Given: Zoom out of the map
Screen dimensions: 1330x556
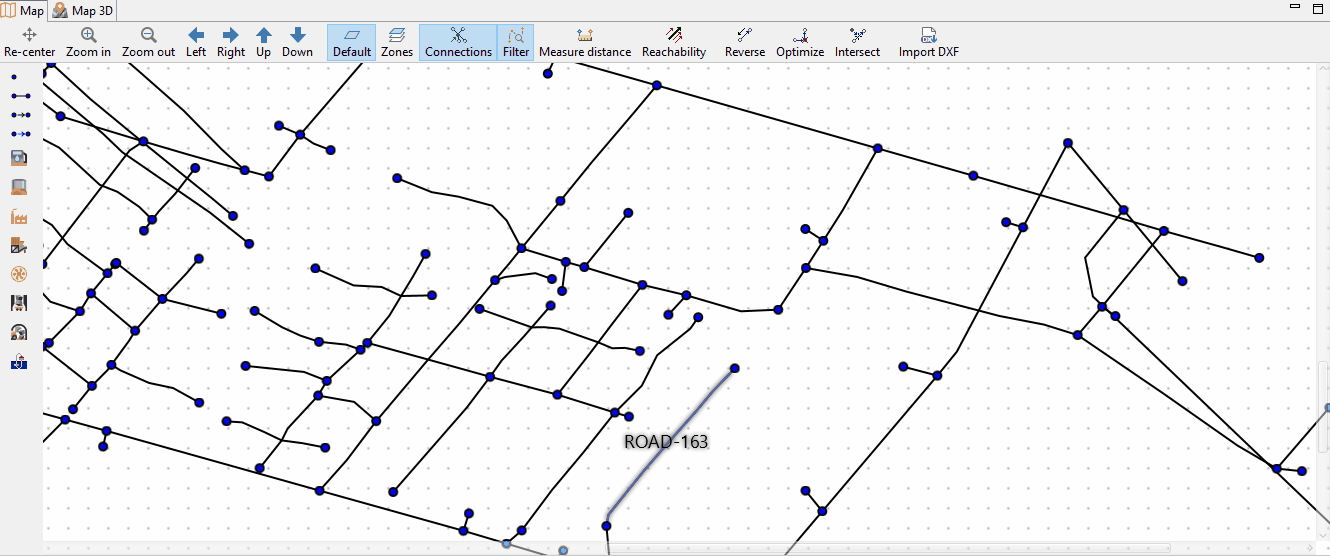Looking at the screenshot, I should [148, 43].
